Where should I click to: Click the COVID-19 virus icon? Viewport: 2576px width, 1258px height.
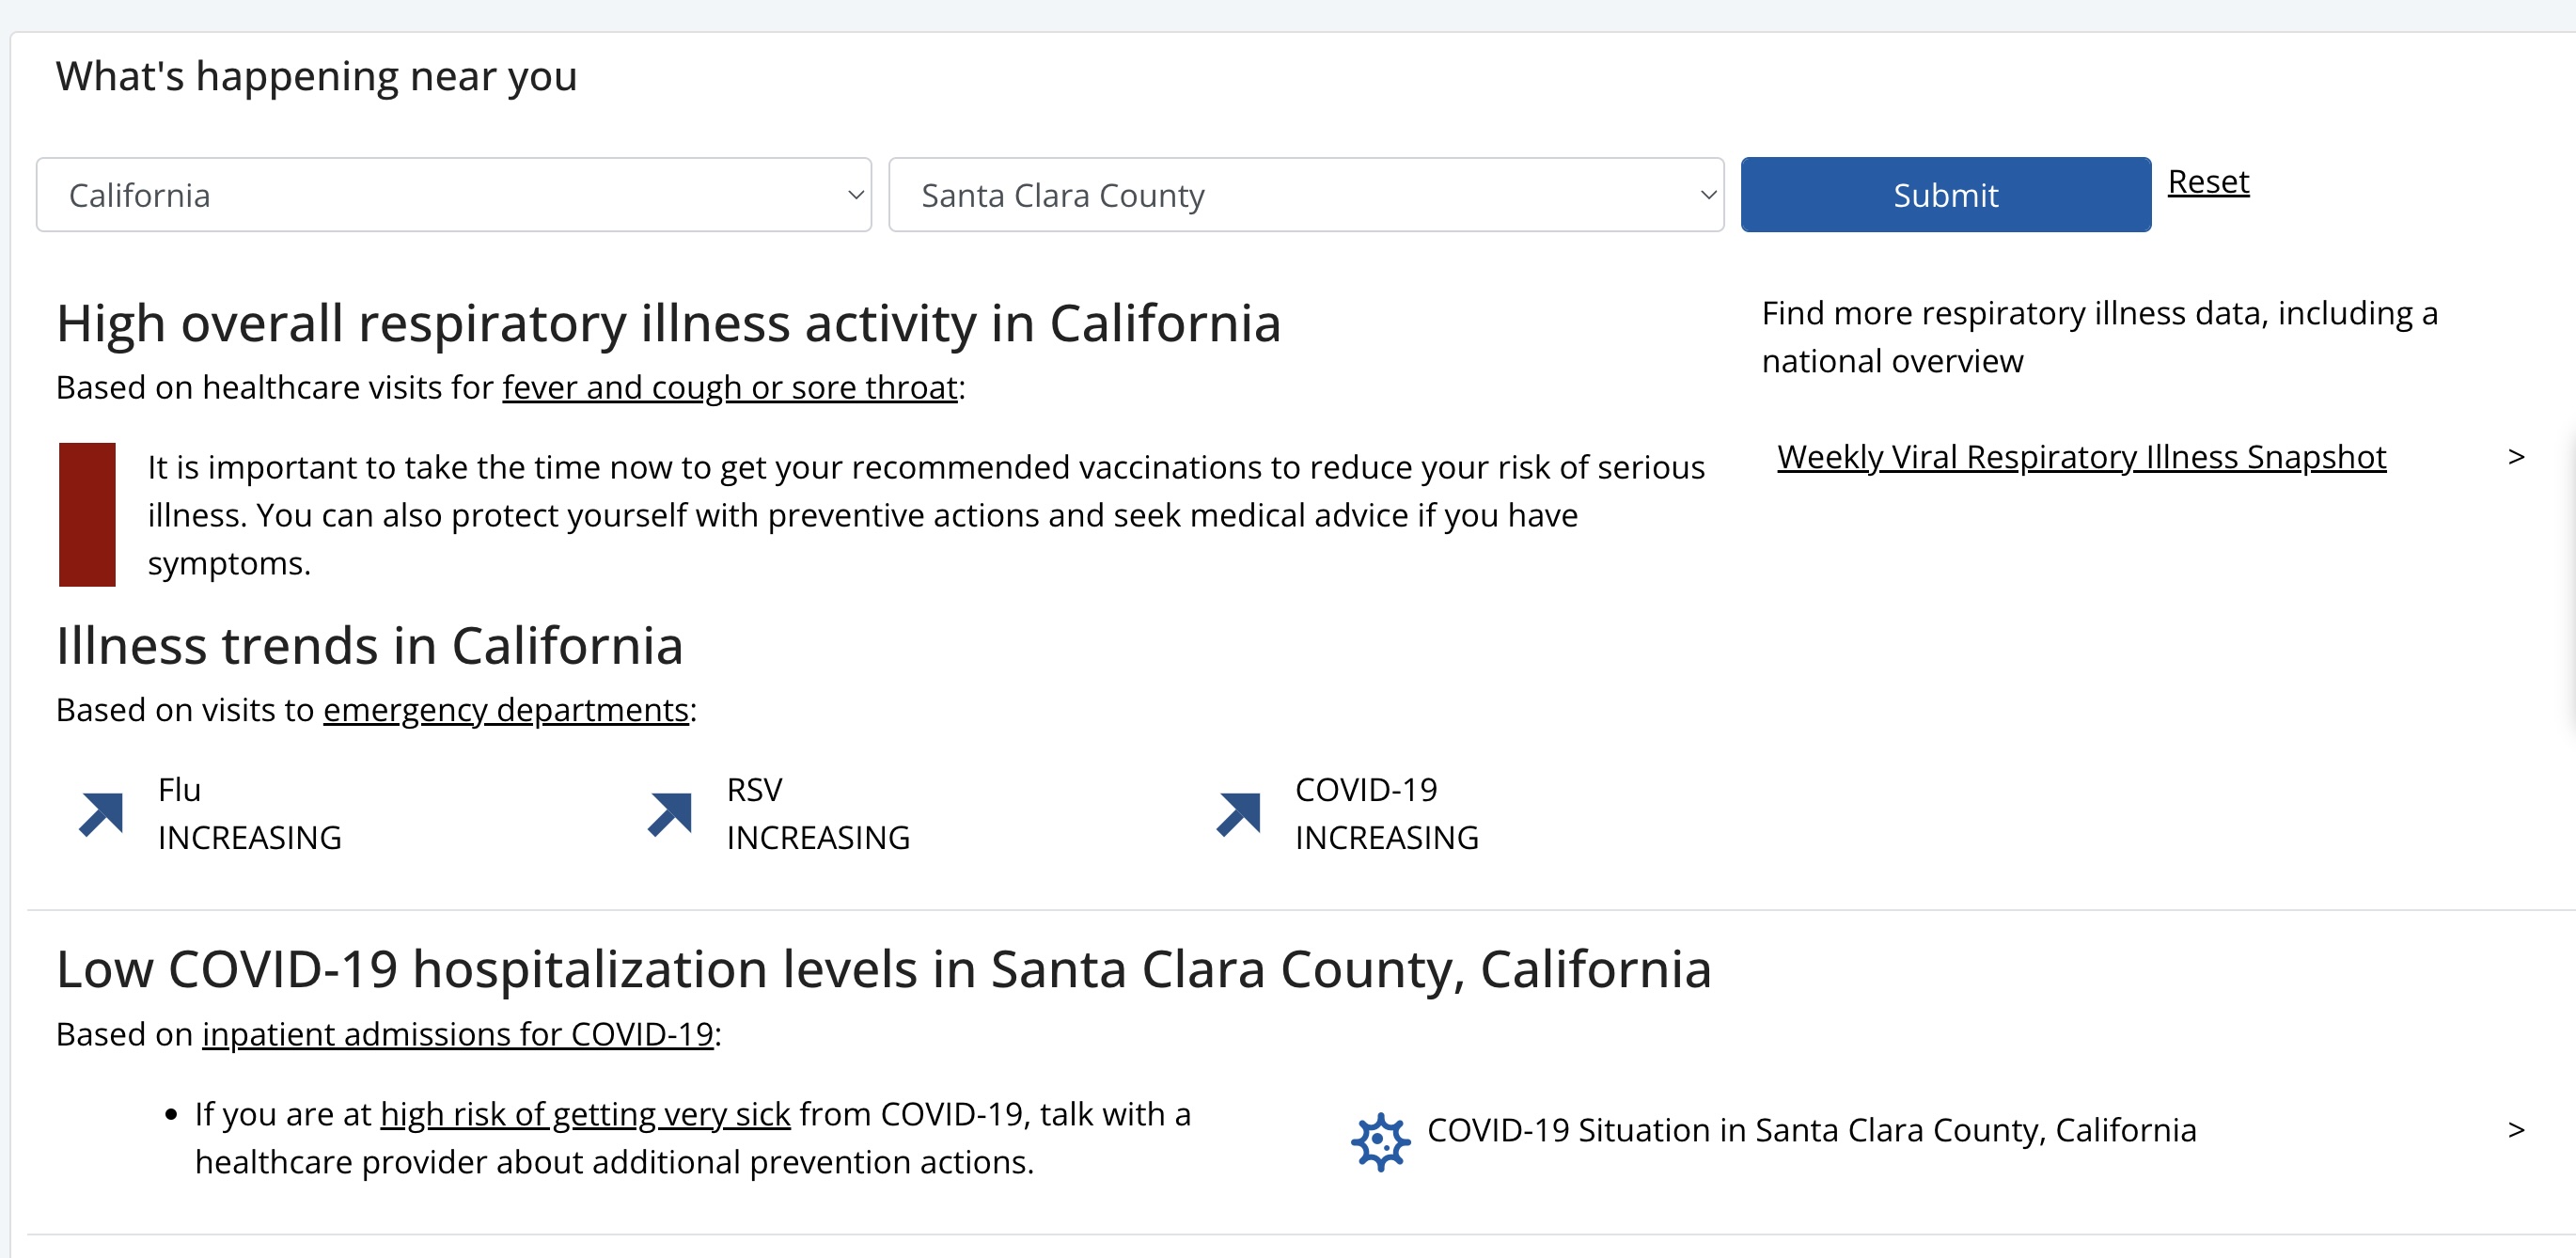[1380, 1140]
